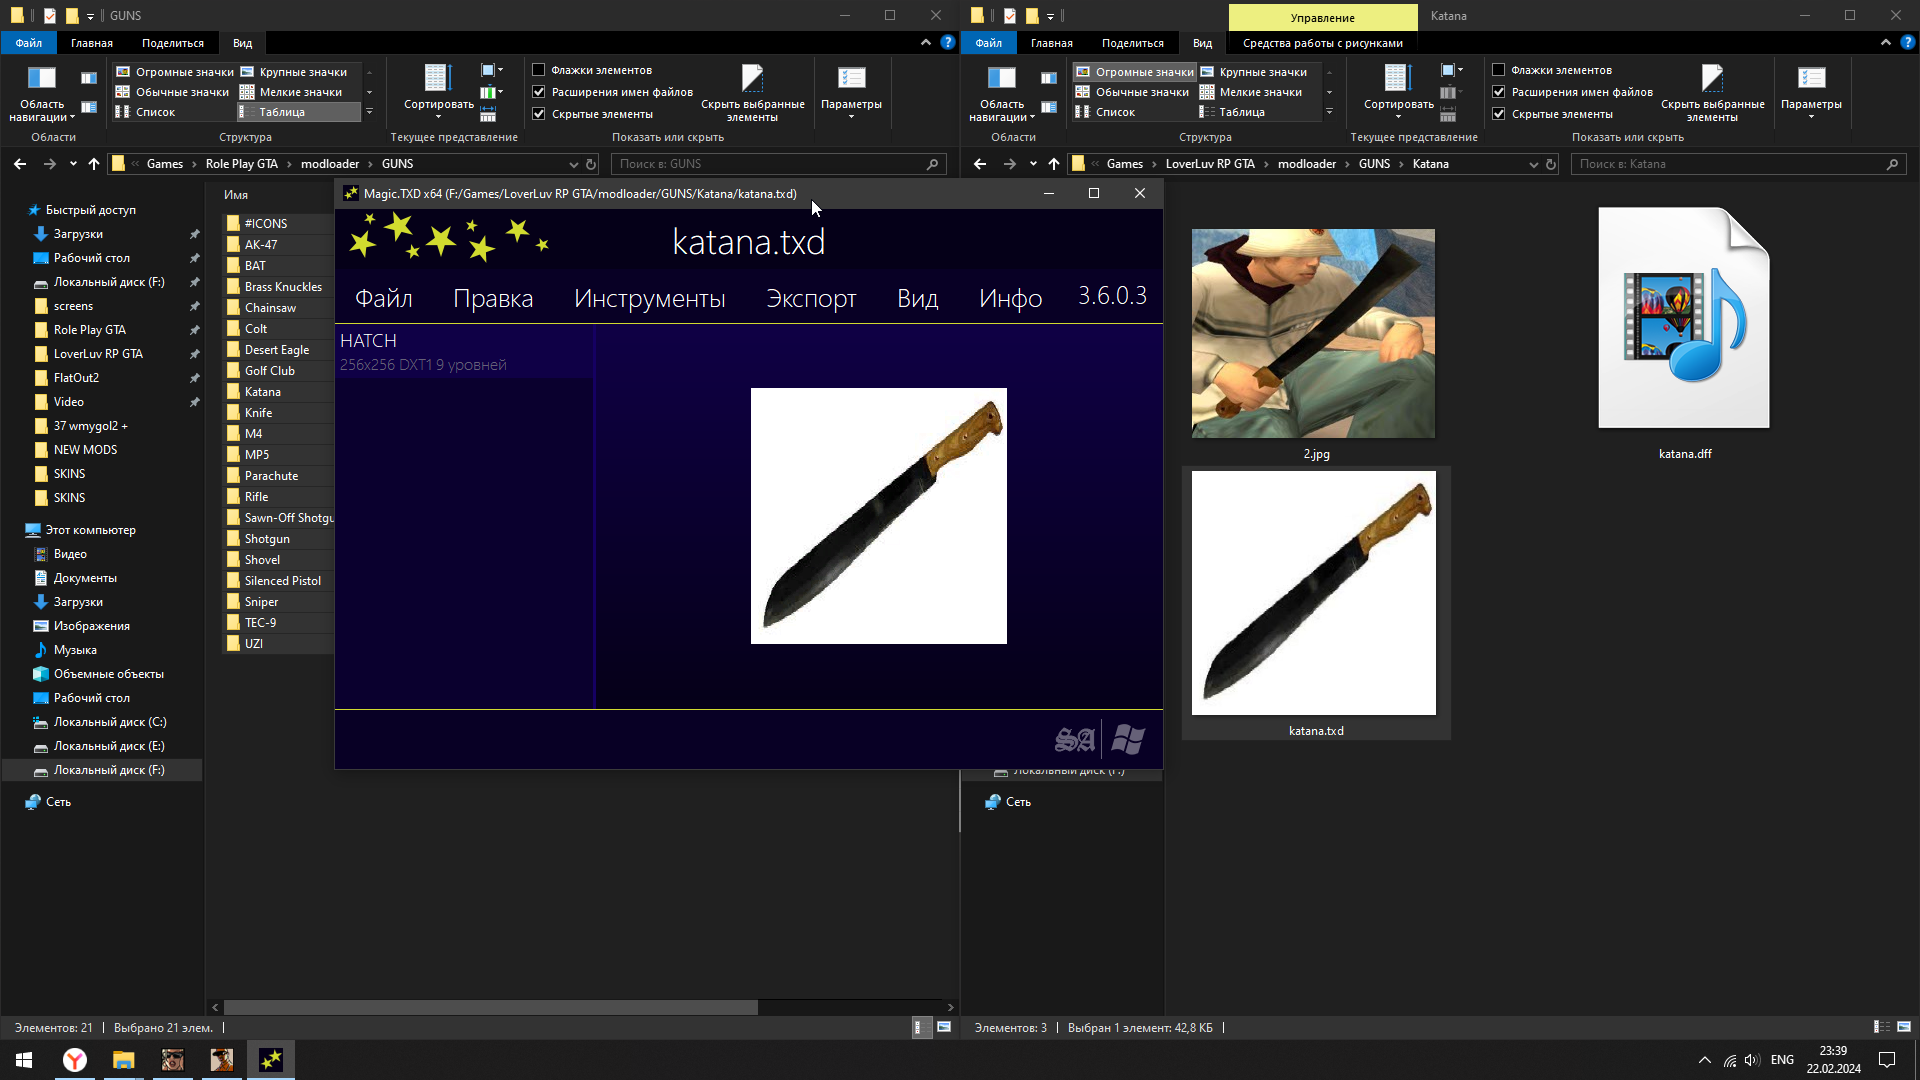1920x1080 pixels.
Task: Uncheck file name extensions in right ribbon
Action: 1499,92
